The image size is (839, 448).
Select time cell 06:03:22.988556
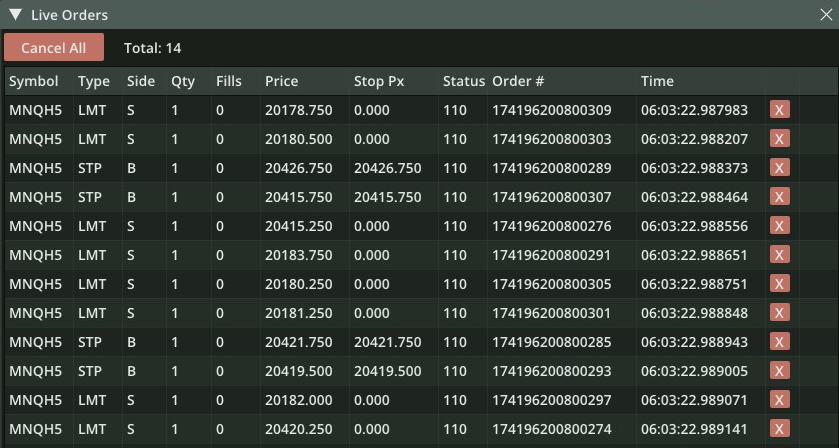coord(694,226)
